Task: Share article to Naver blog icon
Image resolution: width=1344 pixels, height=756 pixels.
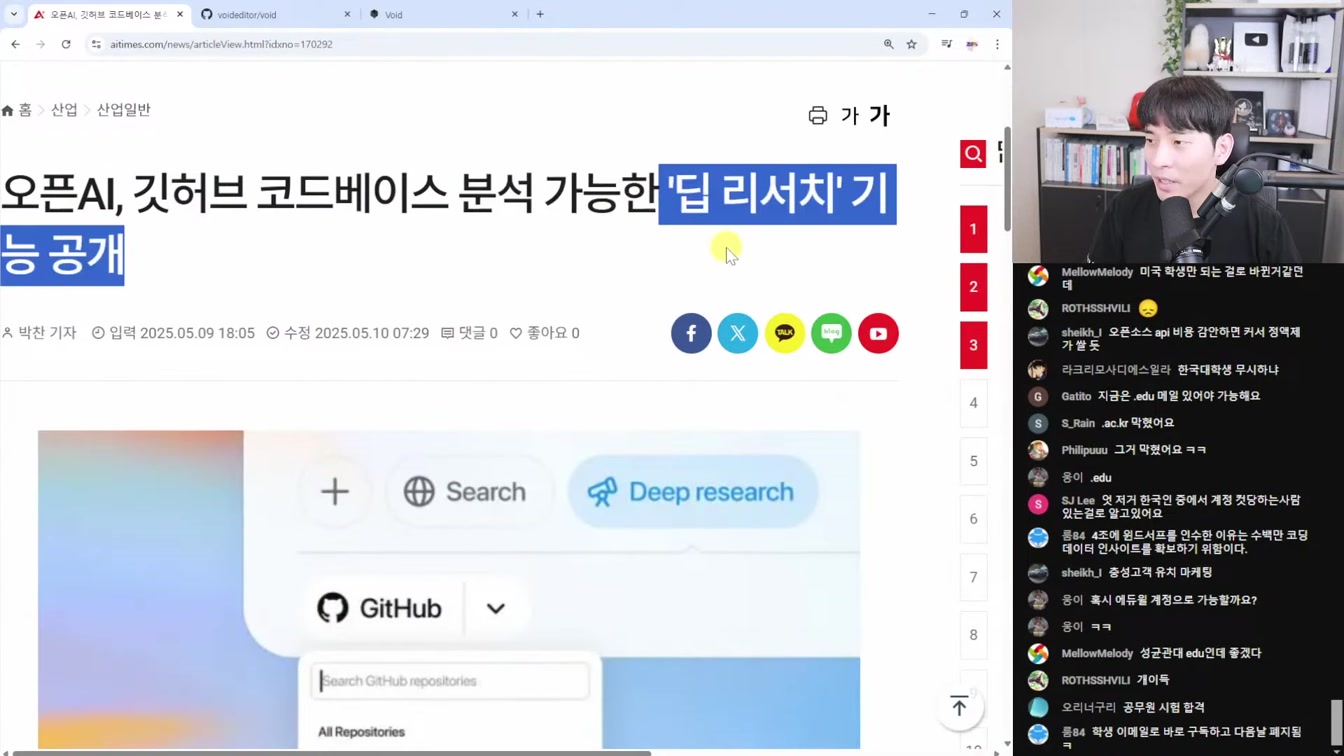Action: tap(831, 333)
